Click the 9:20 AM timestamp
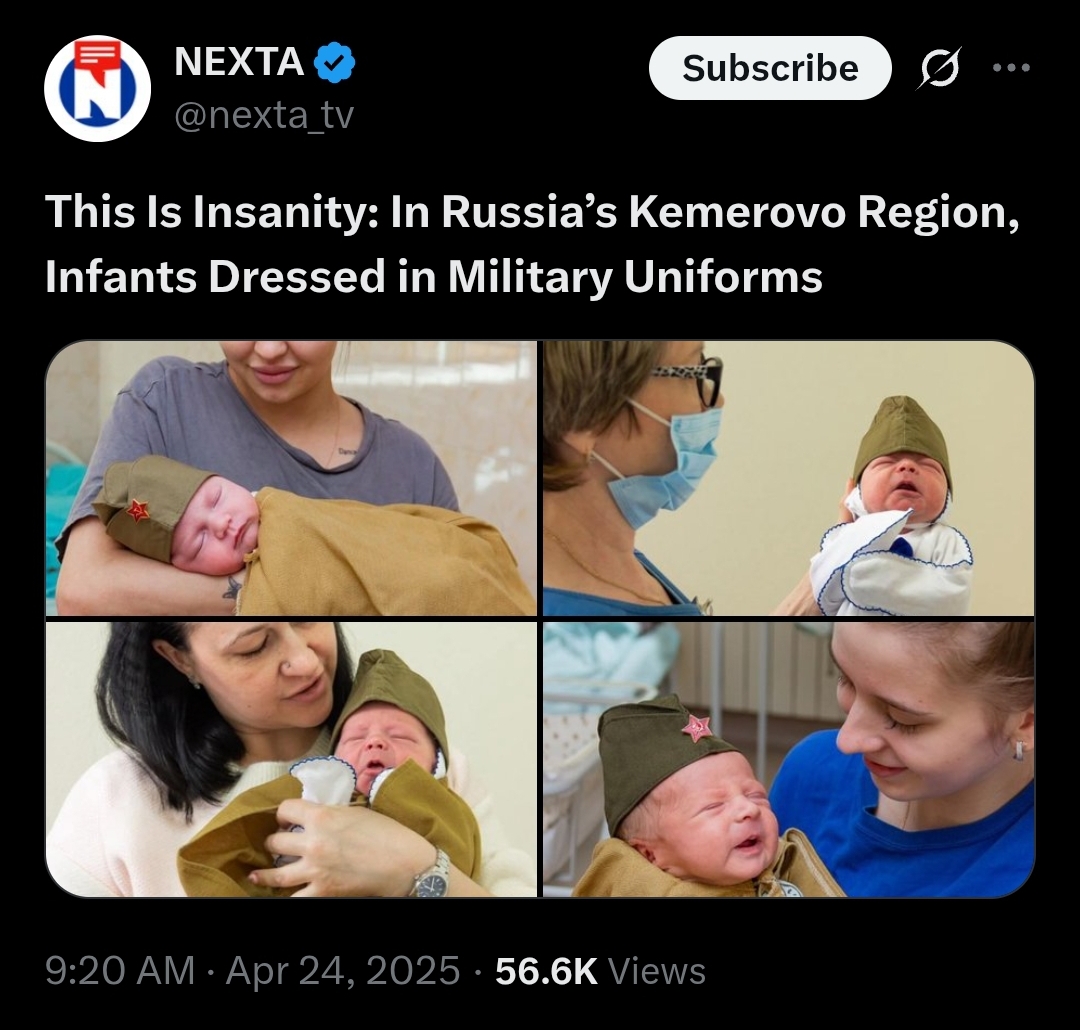The height and width of the screenshot is (1030, 1080). tap(120, 971)
